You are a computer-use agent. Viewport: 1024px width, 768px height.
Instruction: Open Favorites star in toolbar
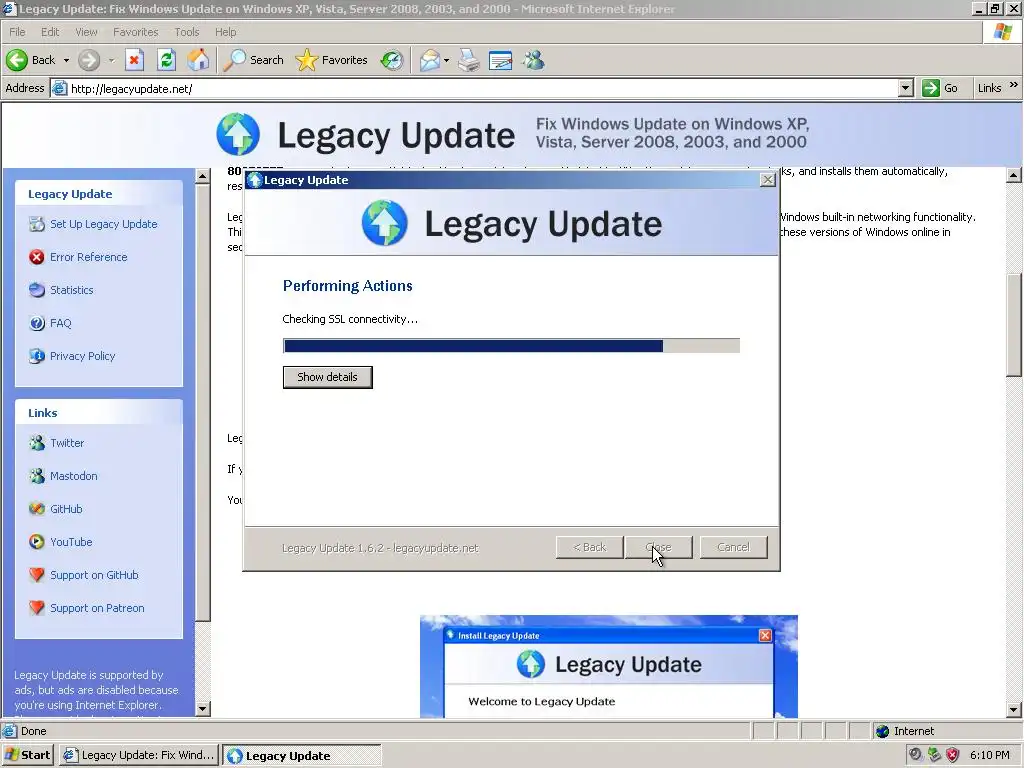[x=332, y=60]
